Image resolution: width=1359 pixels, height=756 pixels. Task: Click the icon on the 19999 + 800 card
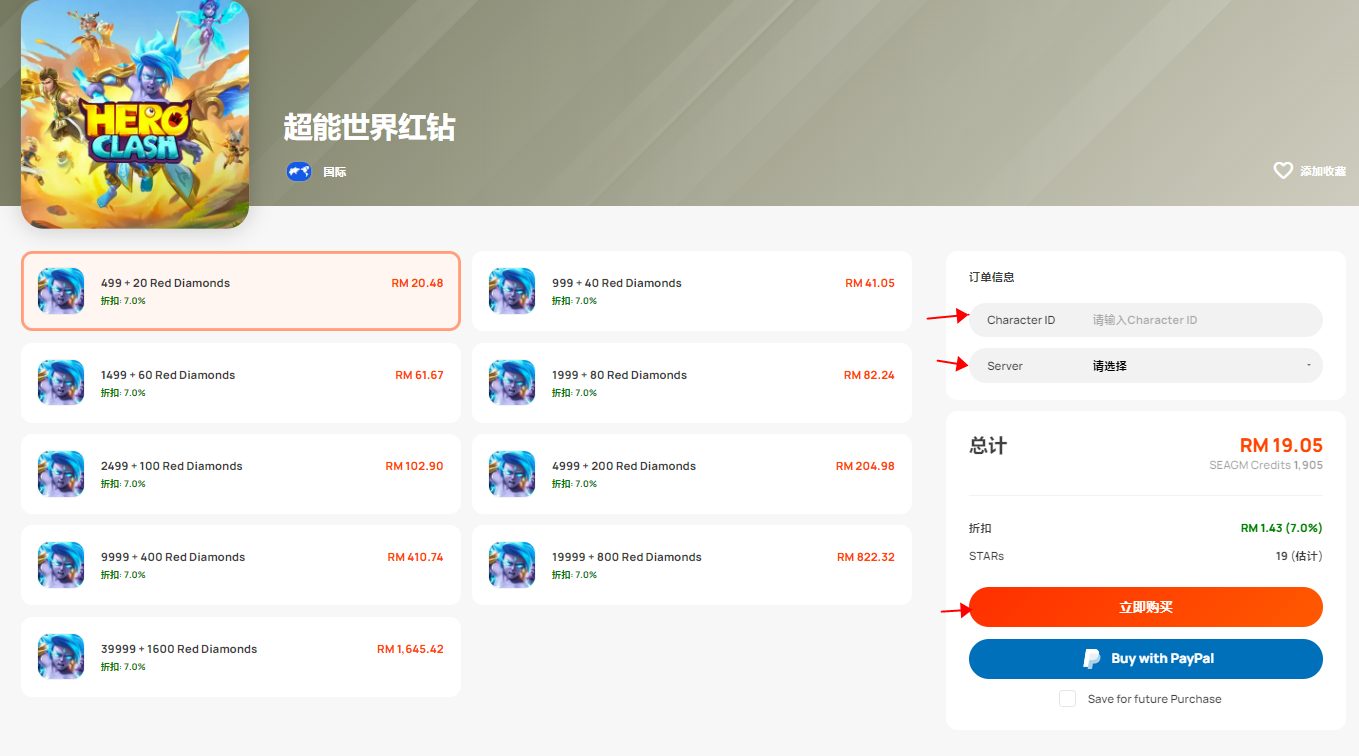tap(512, 565)
